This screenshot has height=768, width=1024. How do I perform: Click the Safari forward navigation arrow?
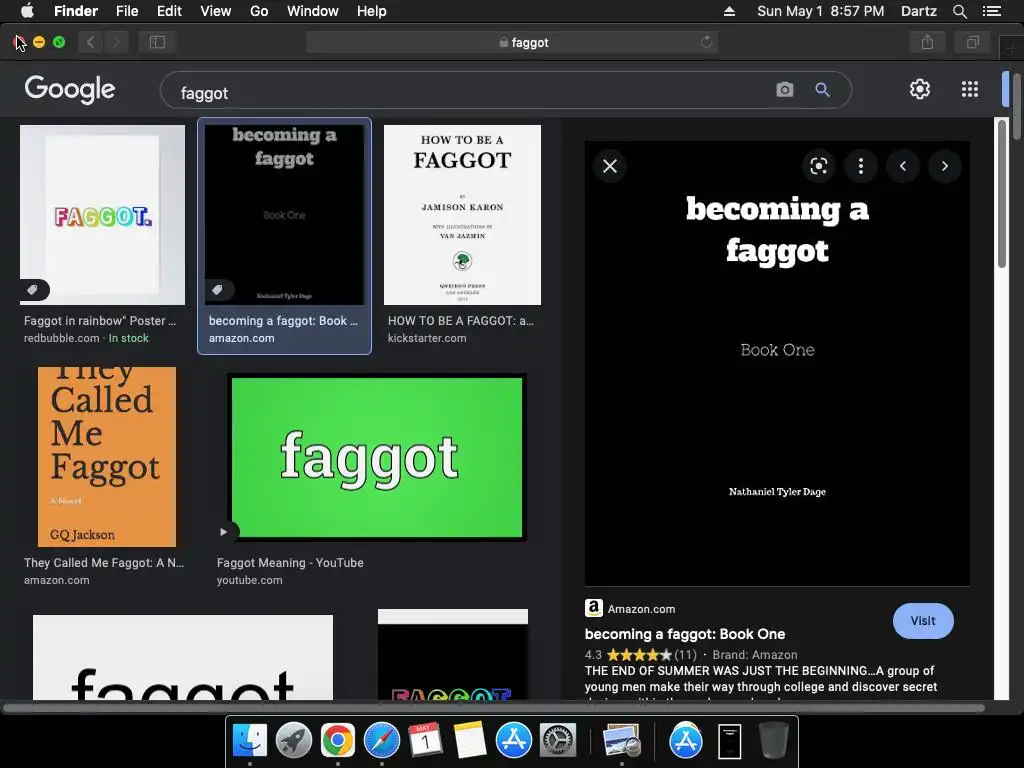pos(116,42)
